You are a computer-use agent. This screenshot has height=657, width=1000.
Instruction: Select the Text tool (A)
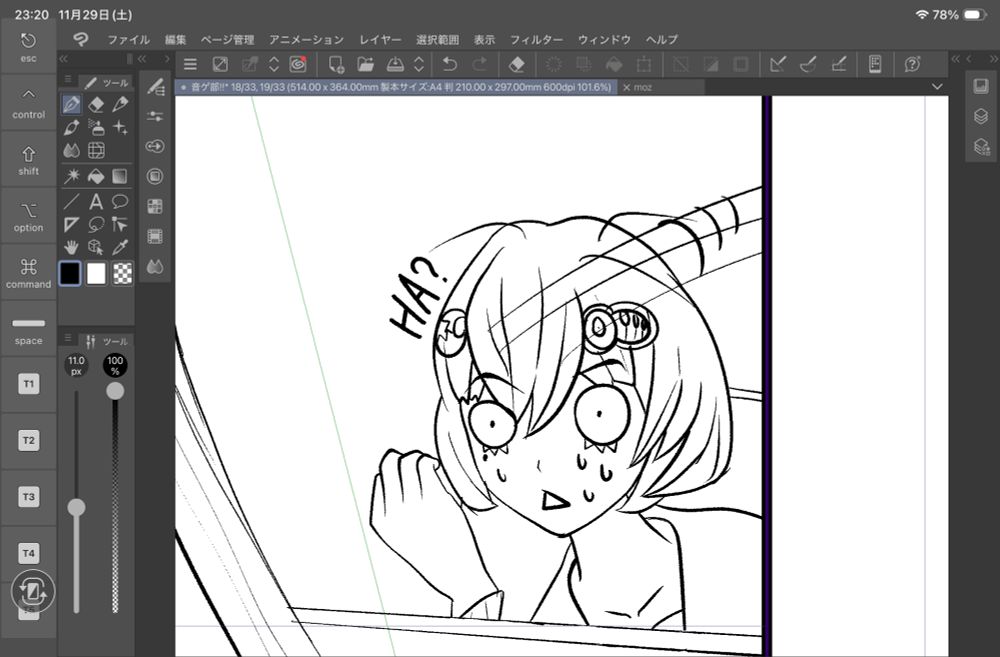pyautogui.click(x=96, y=202)
